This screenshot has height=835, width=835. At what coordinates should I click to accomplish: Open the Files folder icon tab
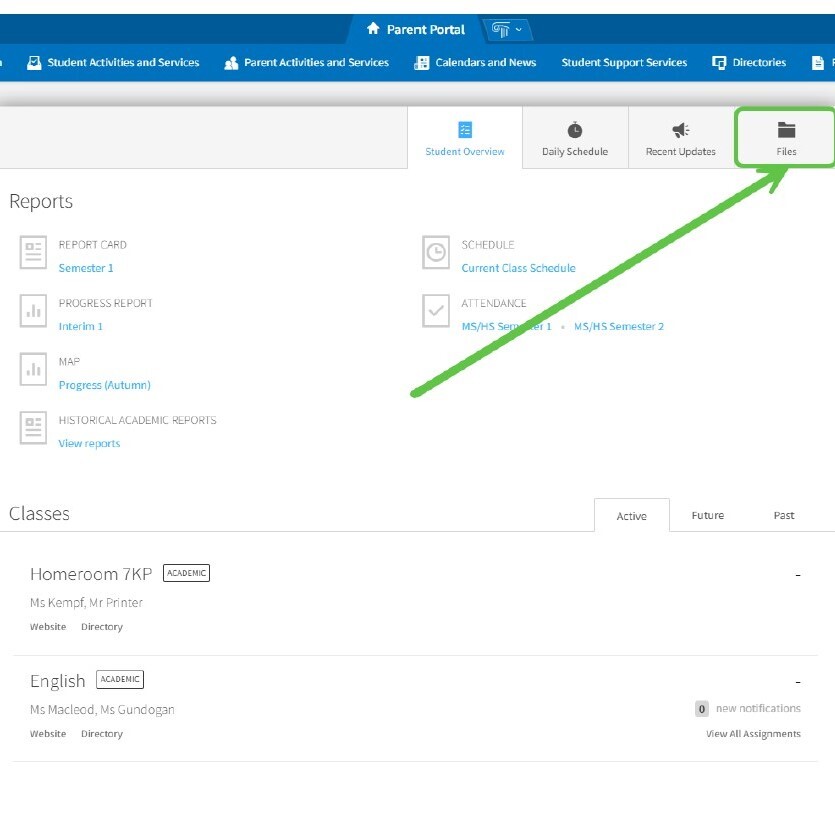(x=786, y=131)
